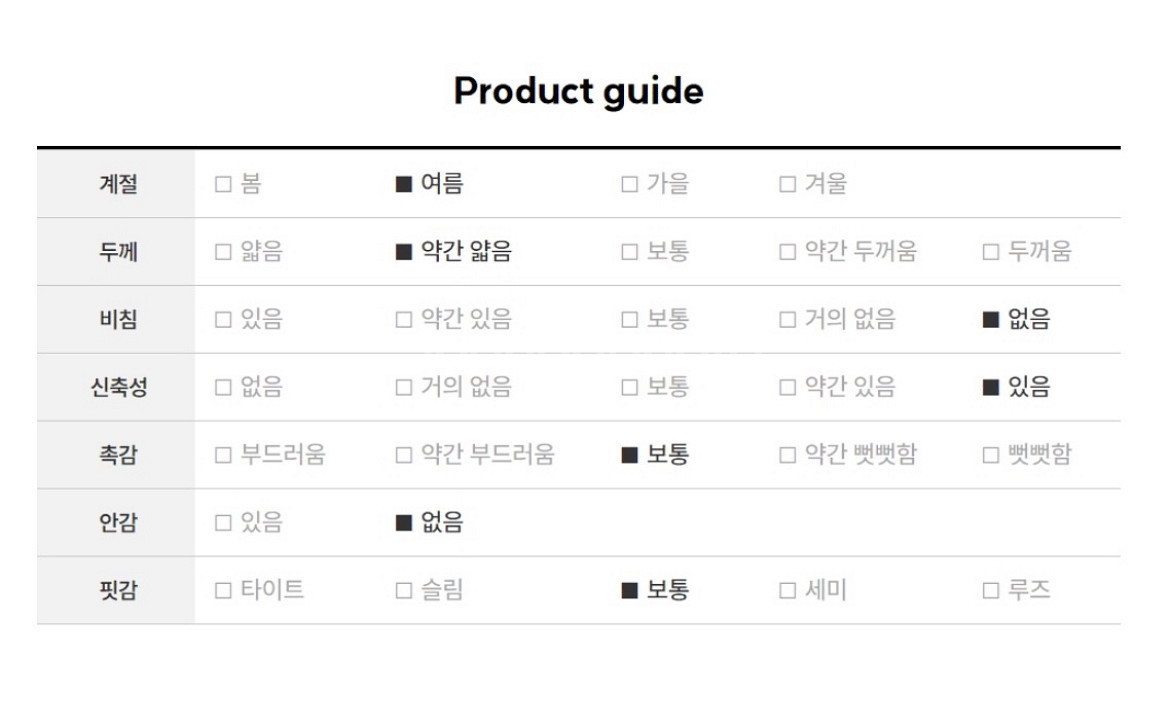Check the 부드러움 texture checkbox
1170x706 pixels.
(223, 455)
